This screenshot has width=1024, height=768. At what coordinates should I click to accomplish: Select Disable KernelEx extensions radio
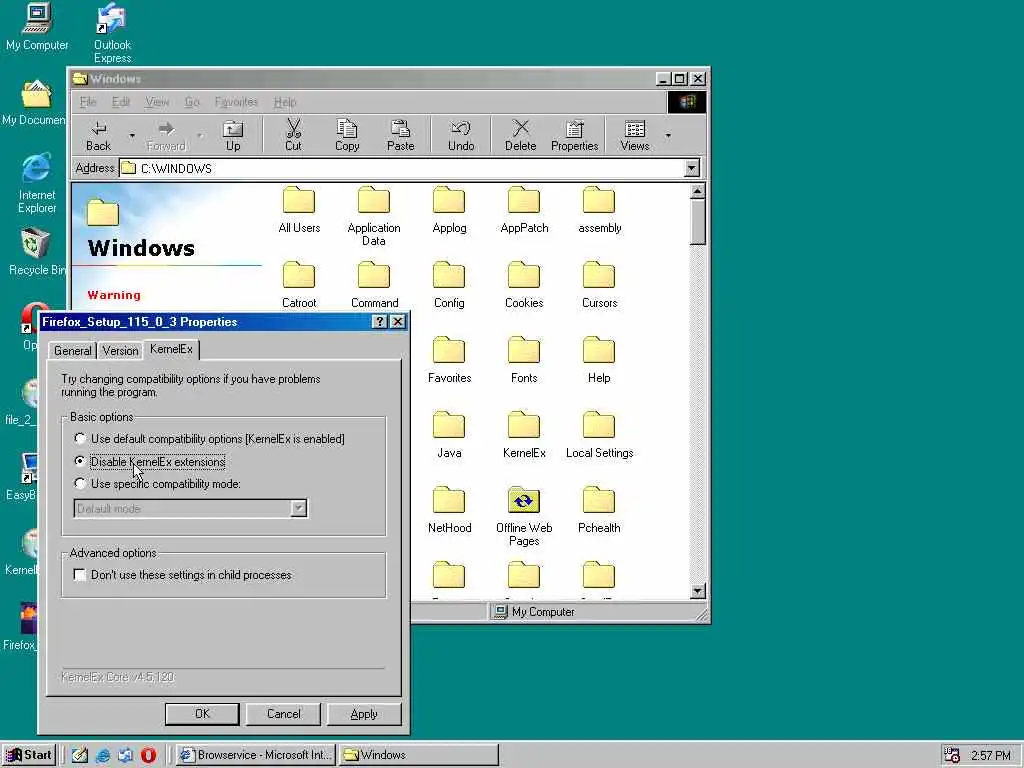pos(80,461)
